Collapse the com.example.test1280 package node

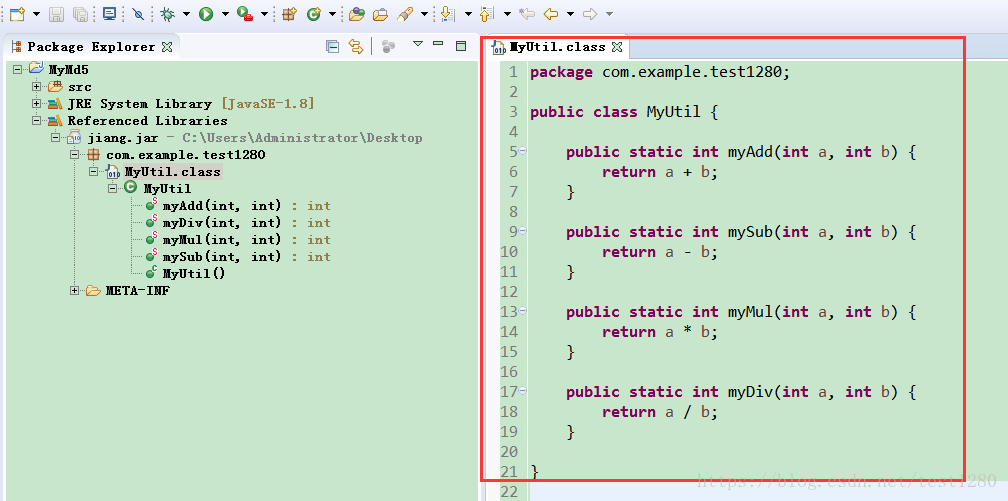(x=75, y=154)
